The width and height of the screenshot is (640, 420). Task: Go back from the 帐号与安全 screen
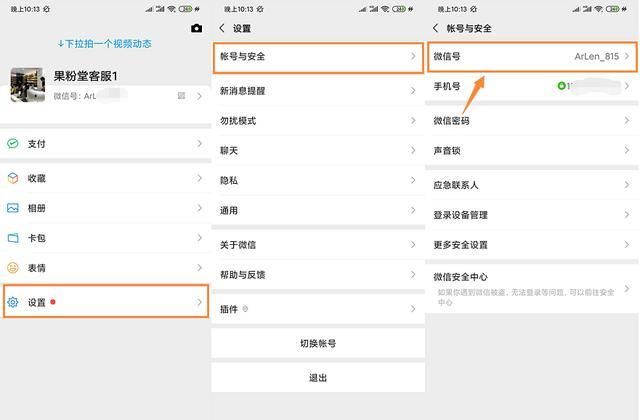[x=436, y=28]
